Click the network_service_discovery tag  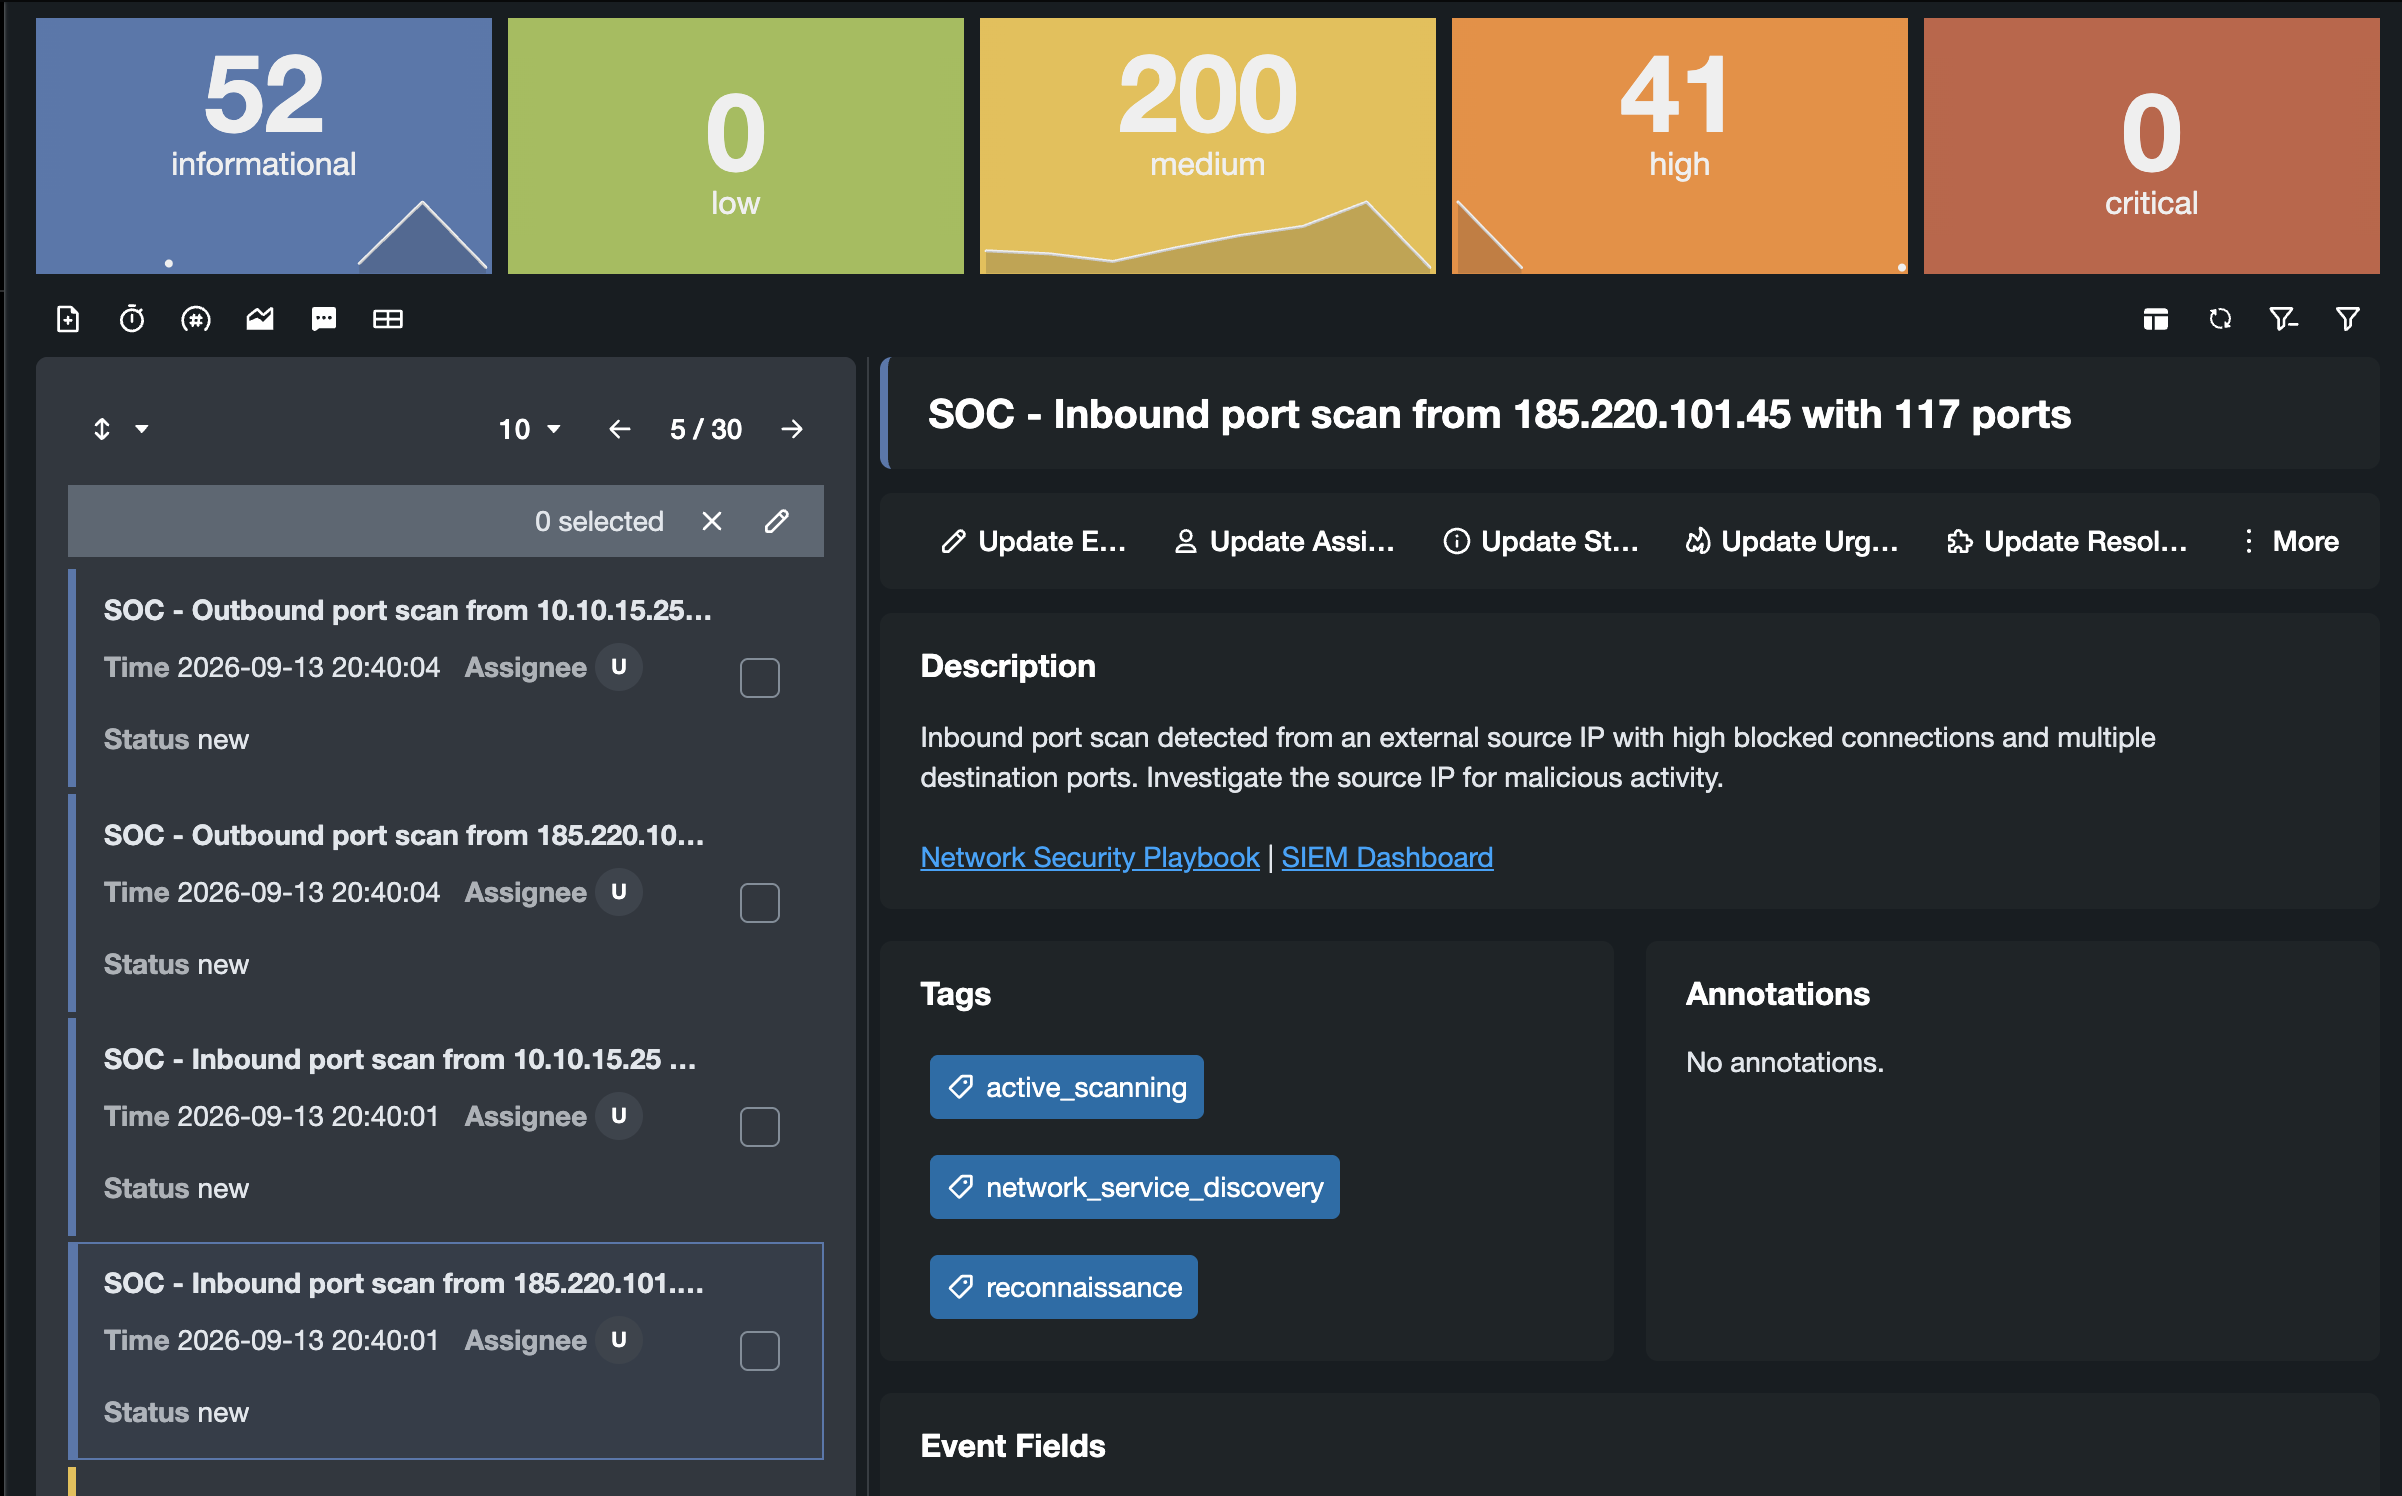coord(1135,1187)
